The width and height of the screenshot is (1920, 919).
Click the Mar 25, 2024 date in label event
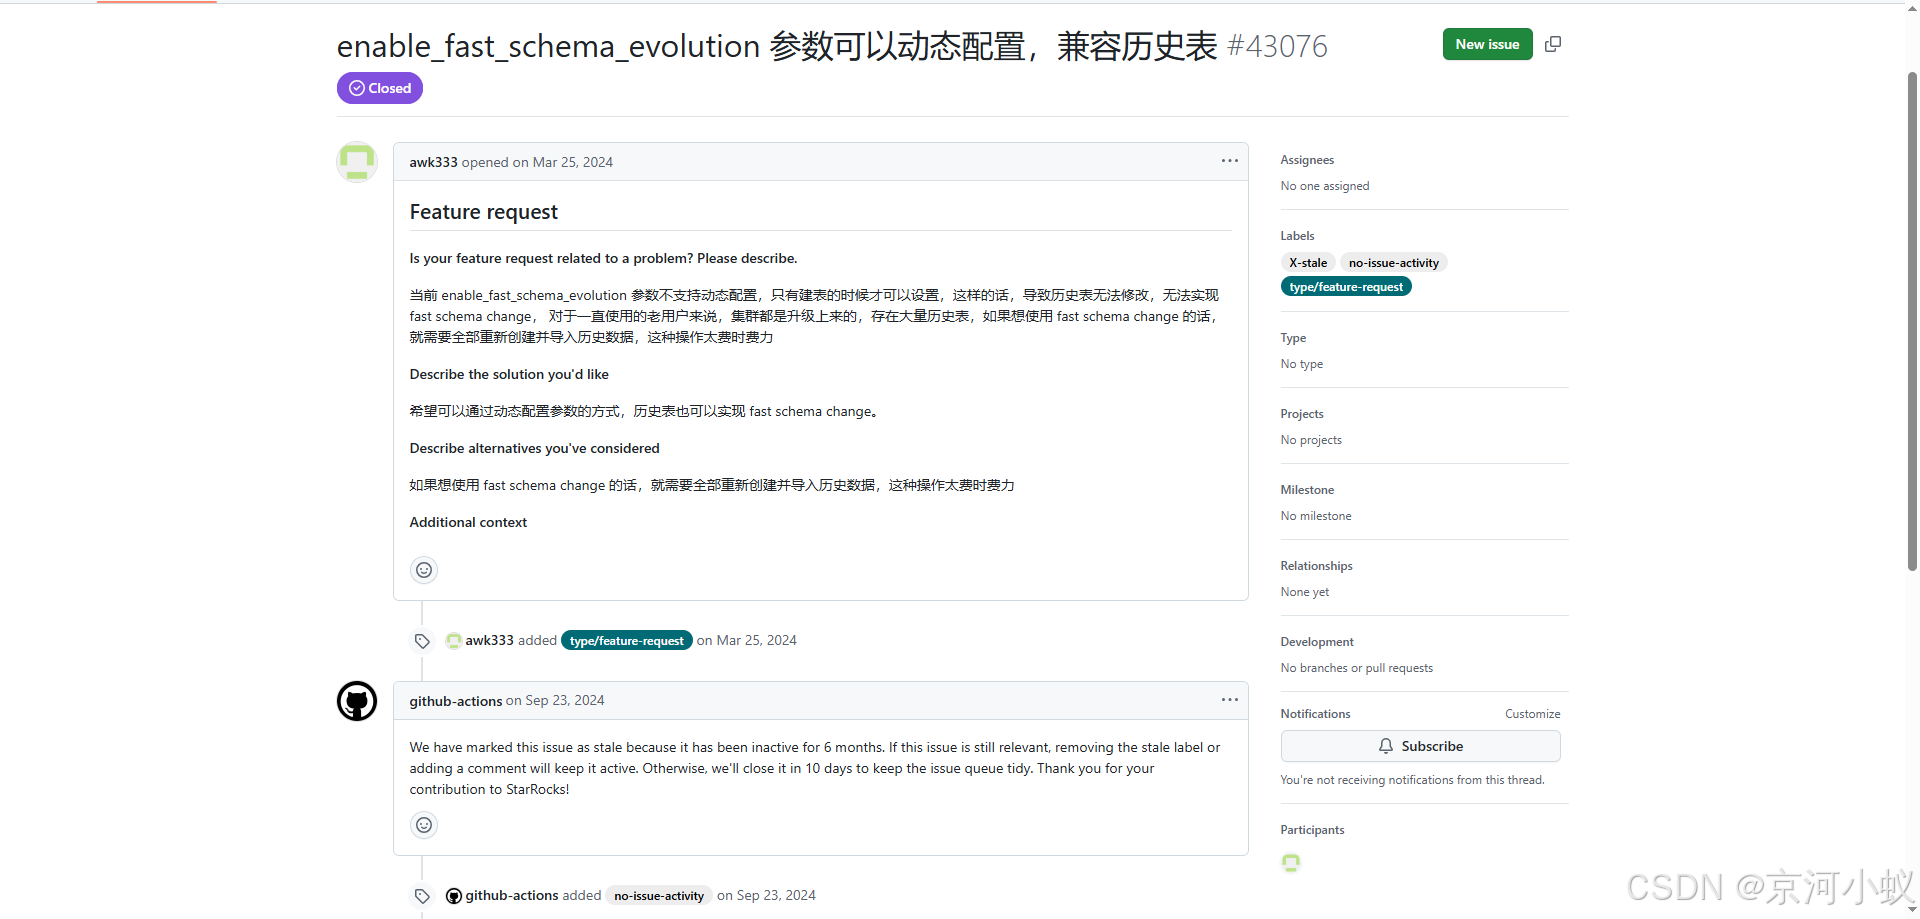(757, 641)
